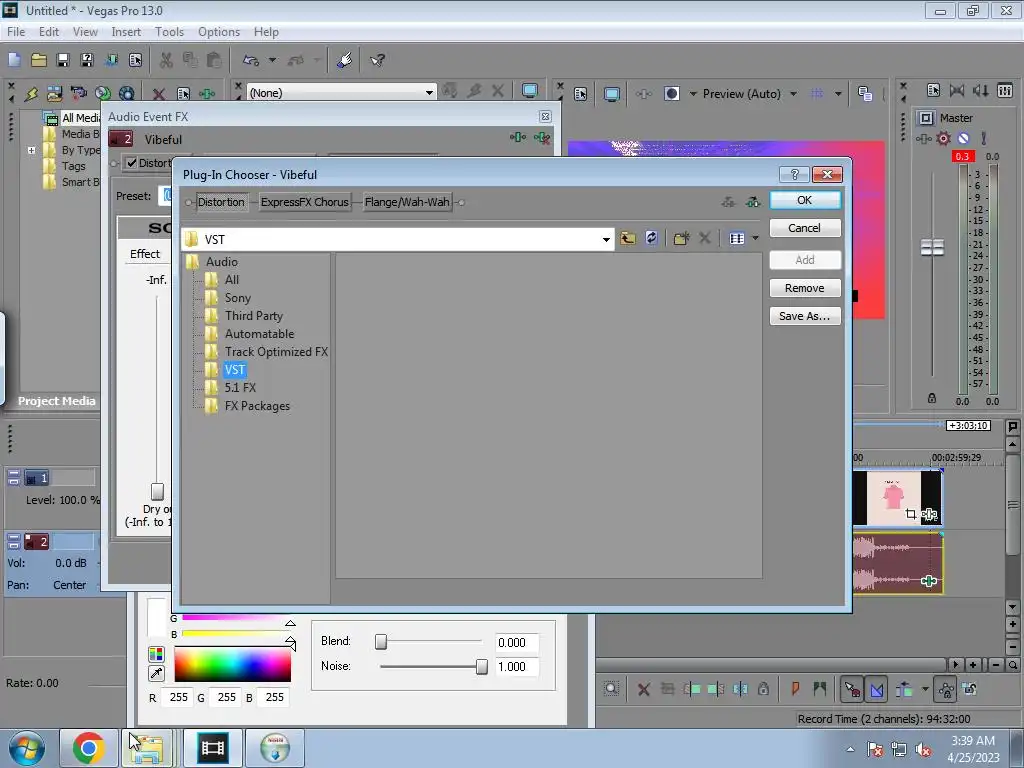
Task: Toggle the Dim Output icon in Master Bus
Action: 981,90
